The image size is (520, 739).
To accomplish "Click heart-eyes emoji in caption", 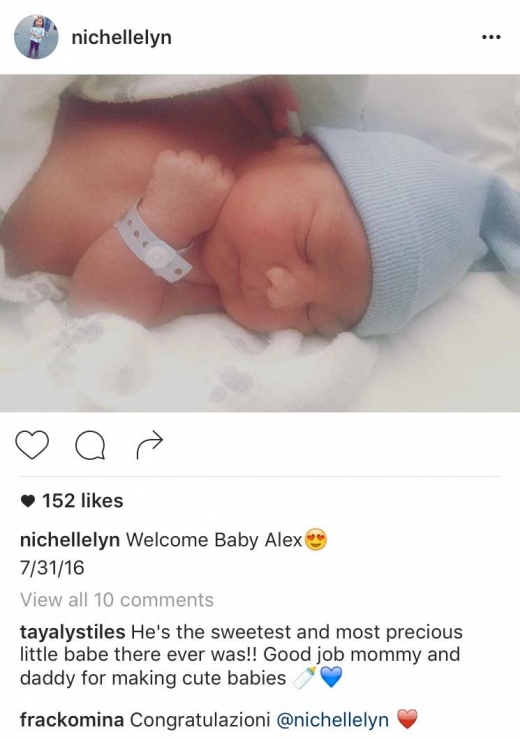I will pyautogui.click(x=316, y=540).
